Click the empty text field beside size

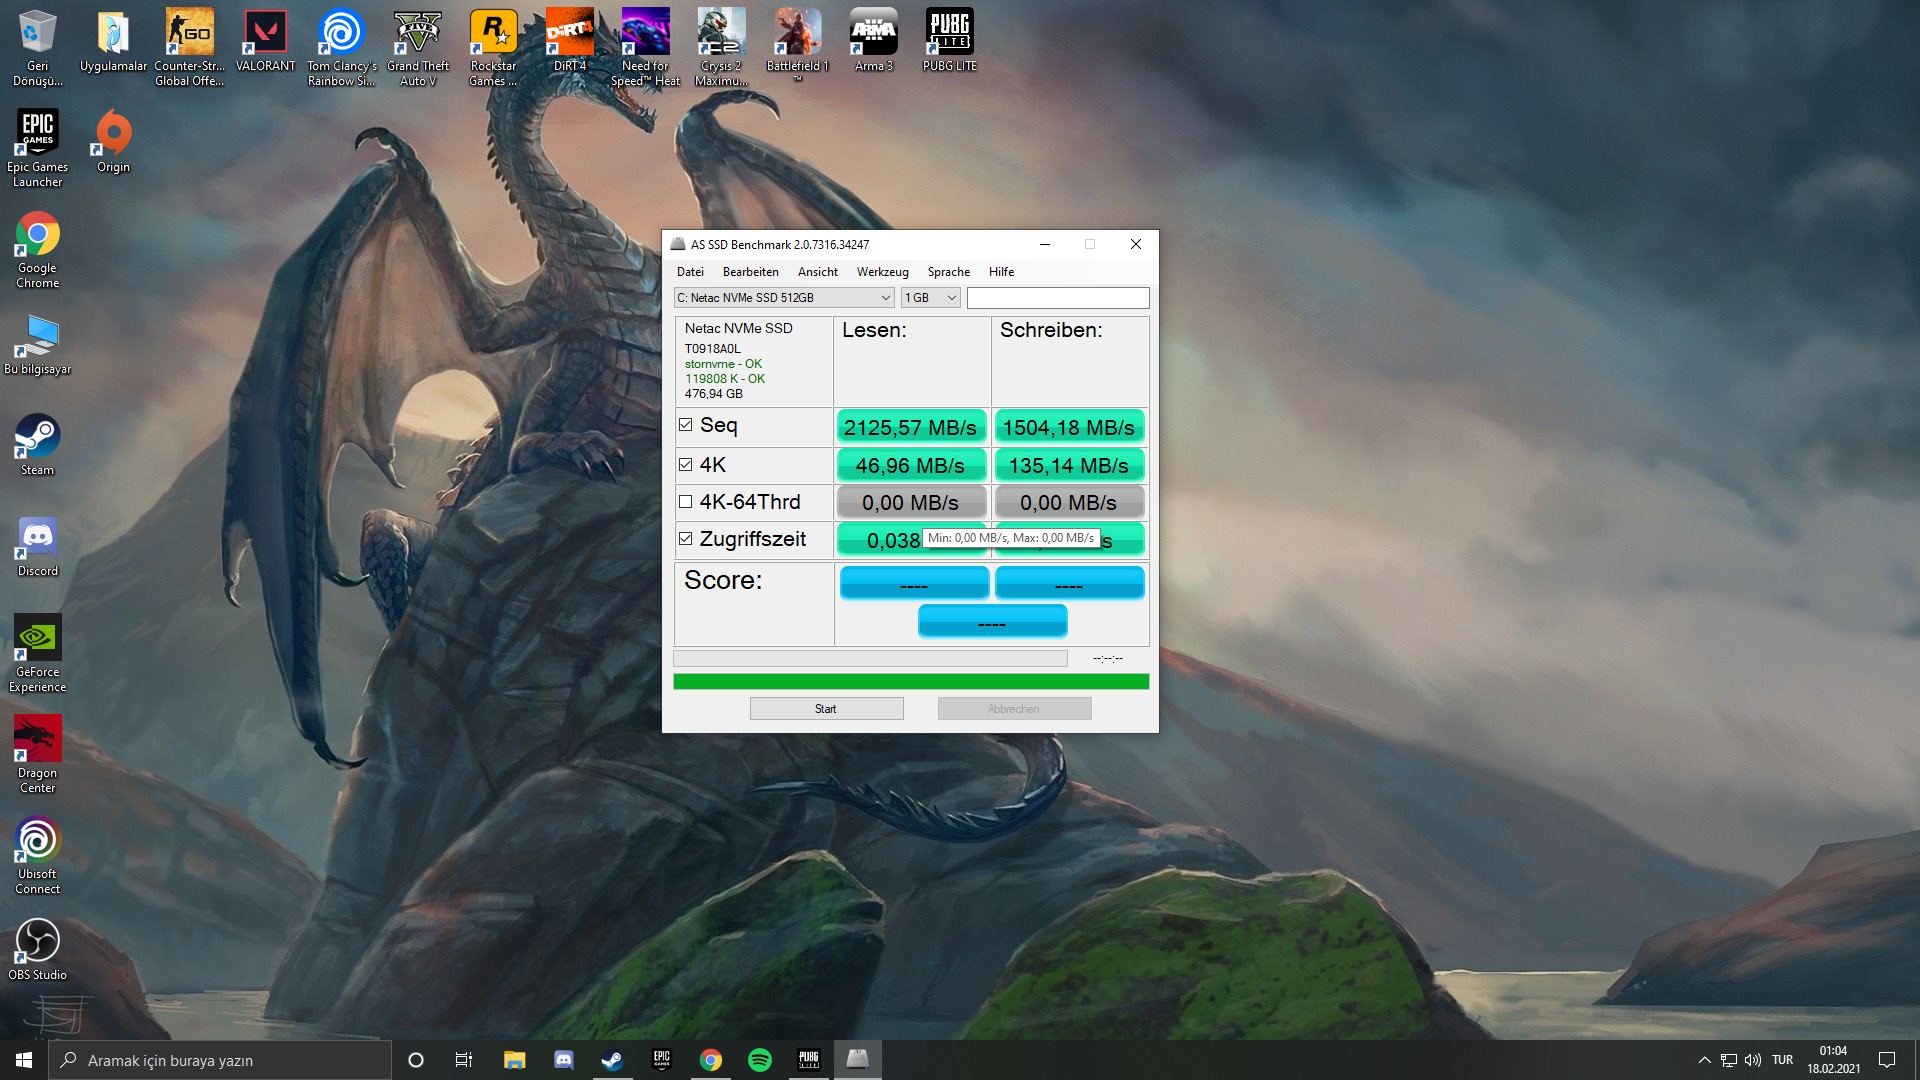[1058, 298]
